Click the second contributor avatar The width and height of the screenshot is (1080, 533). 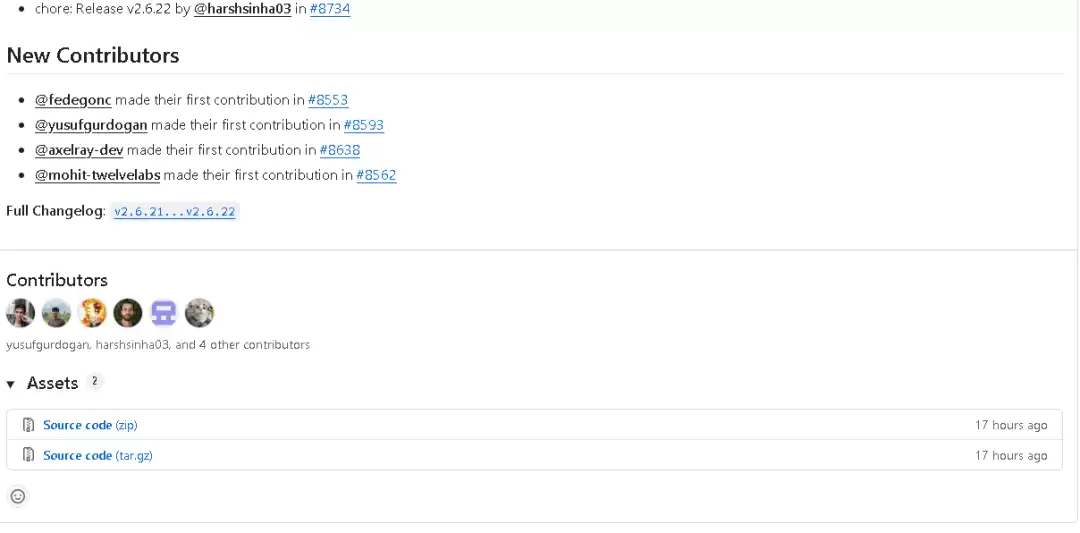pos(56,313)
